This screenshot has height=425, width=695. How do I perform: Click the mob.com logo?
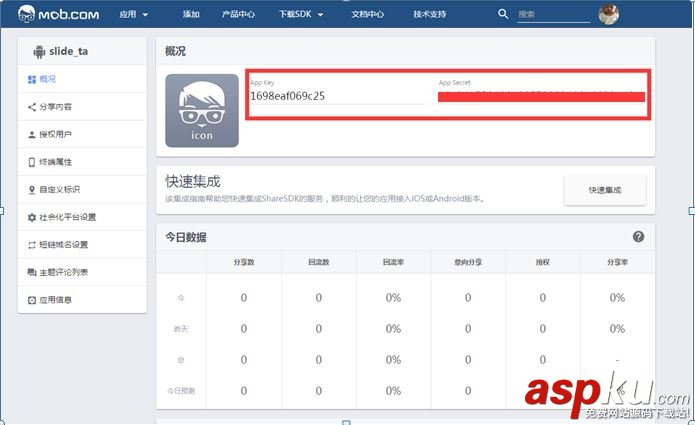[x=59, y=14]
